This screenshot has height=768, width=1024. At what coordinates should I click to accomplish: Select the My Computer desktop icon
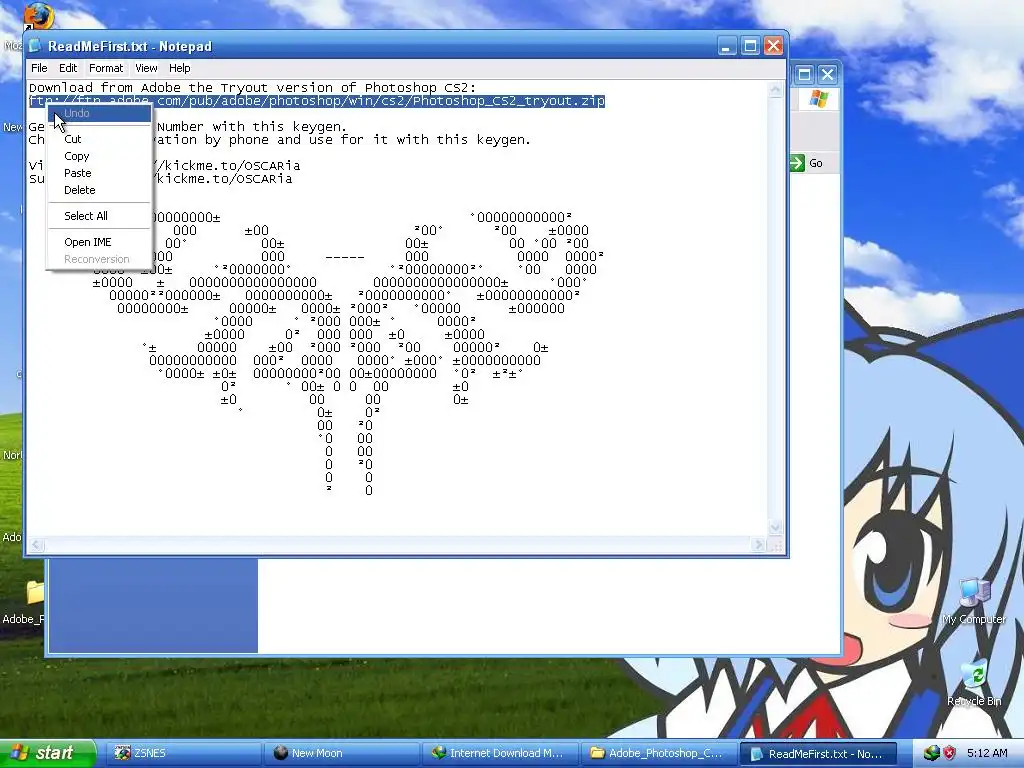tap(974, 601)
